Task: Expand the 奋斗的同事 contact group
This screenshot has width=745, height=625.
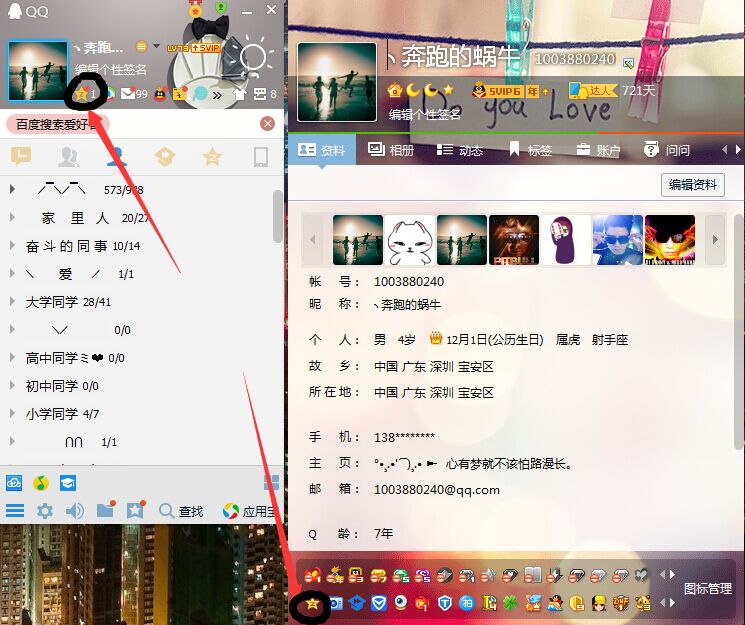Action: [13, 246]
